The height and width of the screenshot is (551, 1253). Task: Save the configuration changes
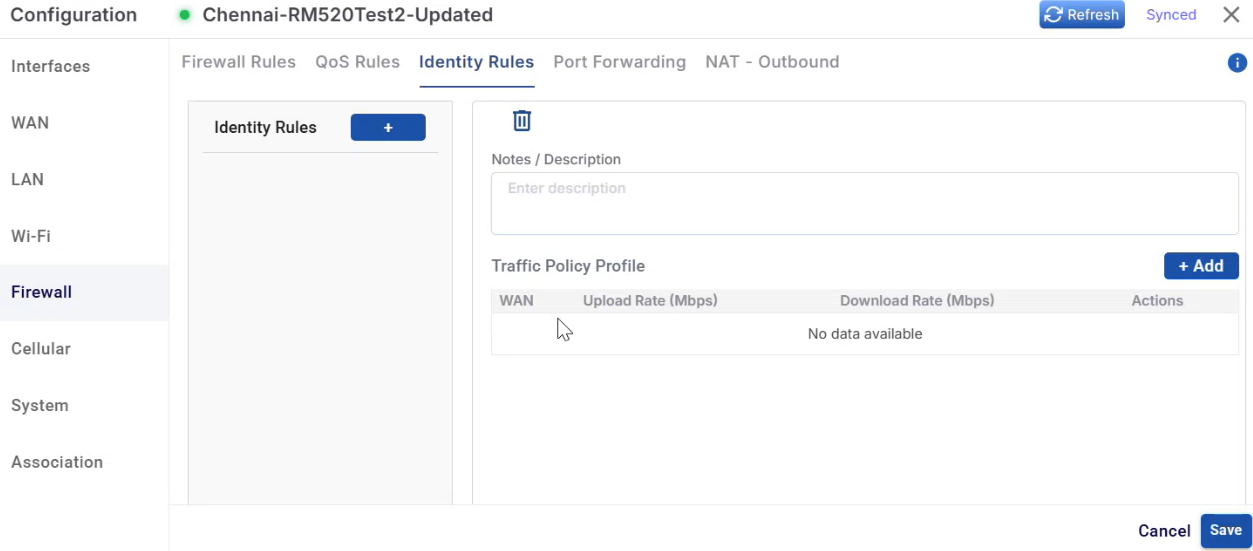(1225, 531)
